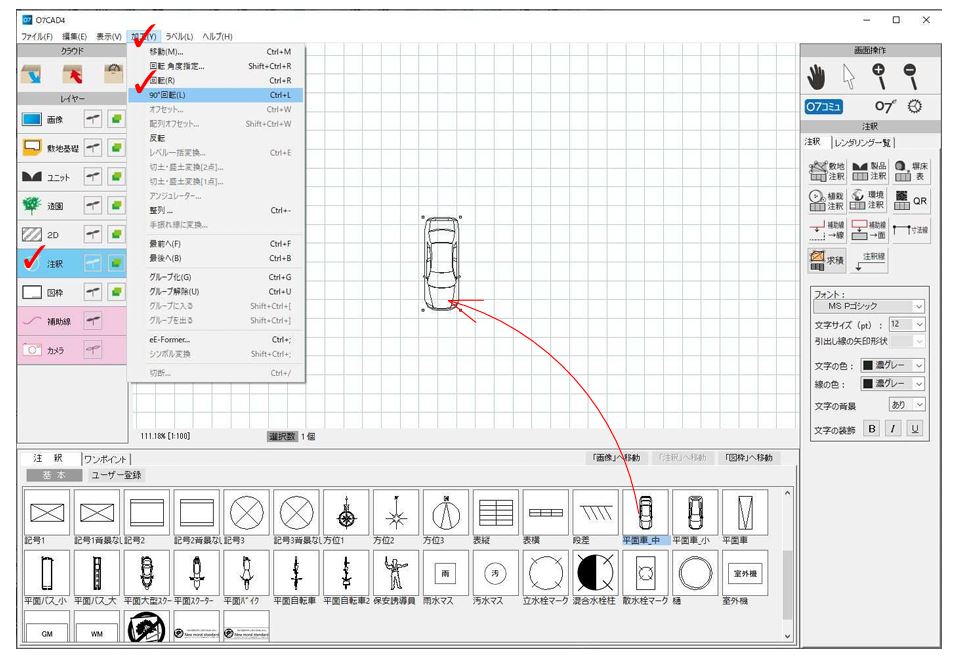Toggle italic text decoration I
The image size is (967, 660).
coord(893,429)
